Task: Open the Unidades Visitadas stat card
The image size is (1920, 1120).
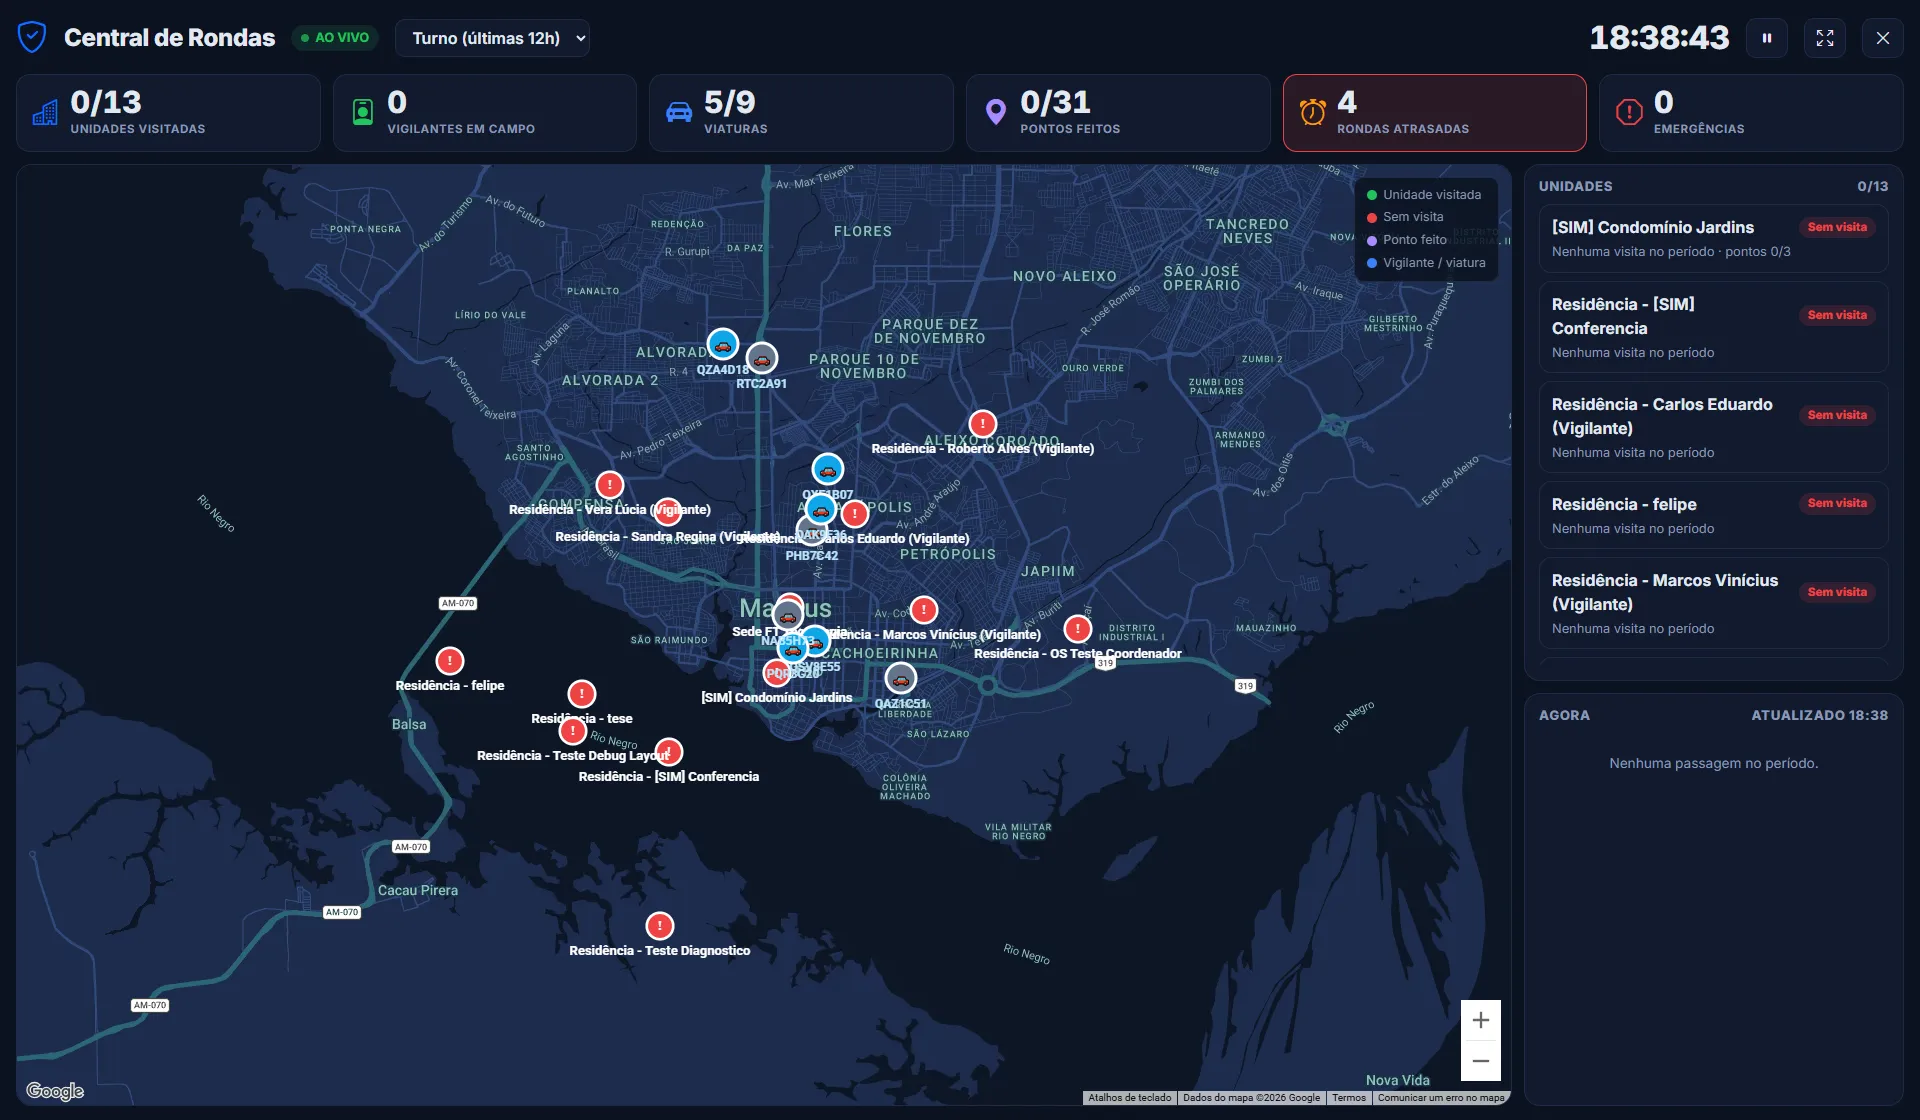Action: [x=168, y=113]
